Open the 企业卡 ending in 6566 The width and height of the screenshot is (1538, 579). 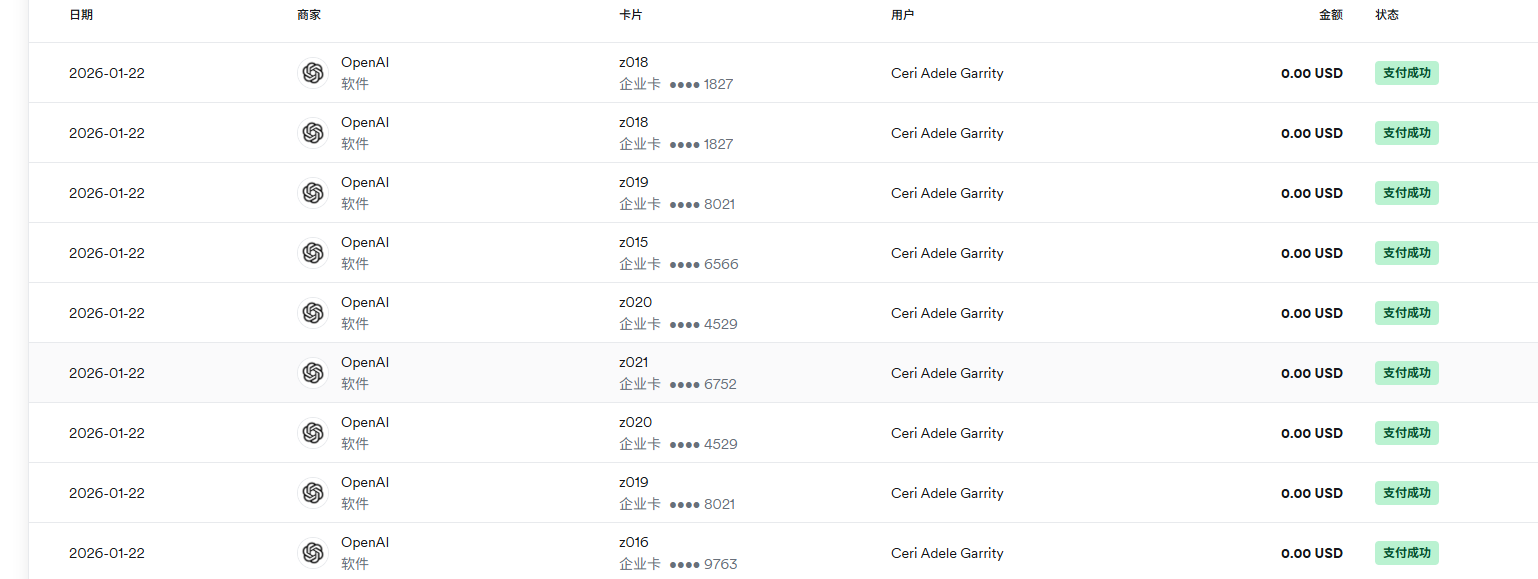coord(678,264)
